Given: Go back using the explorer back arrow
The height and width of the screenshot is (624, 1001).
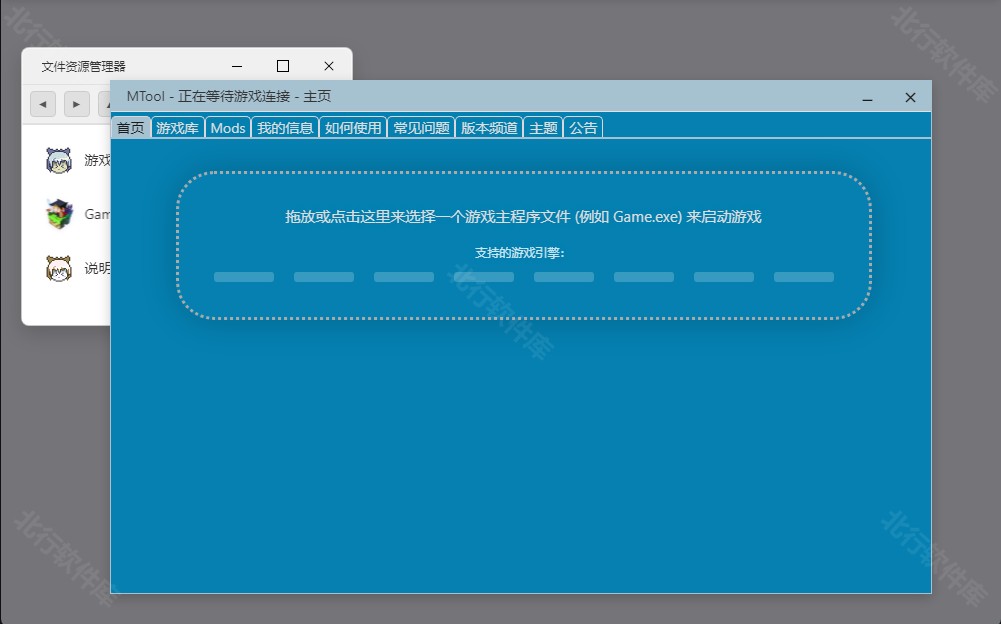Looking at the screenshot, I should coord(43,104).
